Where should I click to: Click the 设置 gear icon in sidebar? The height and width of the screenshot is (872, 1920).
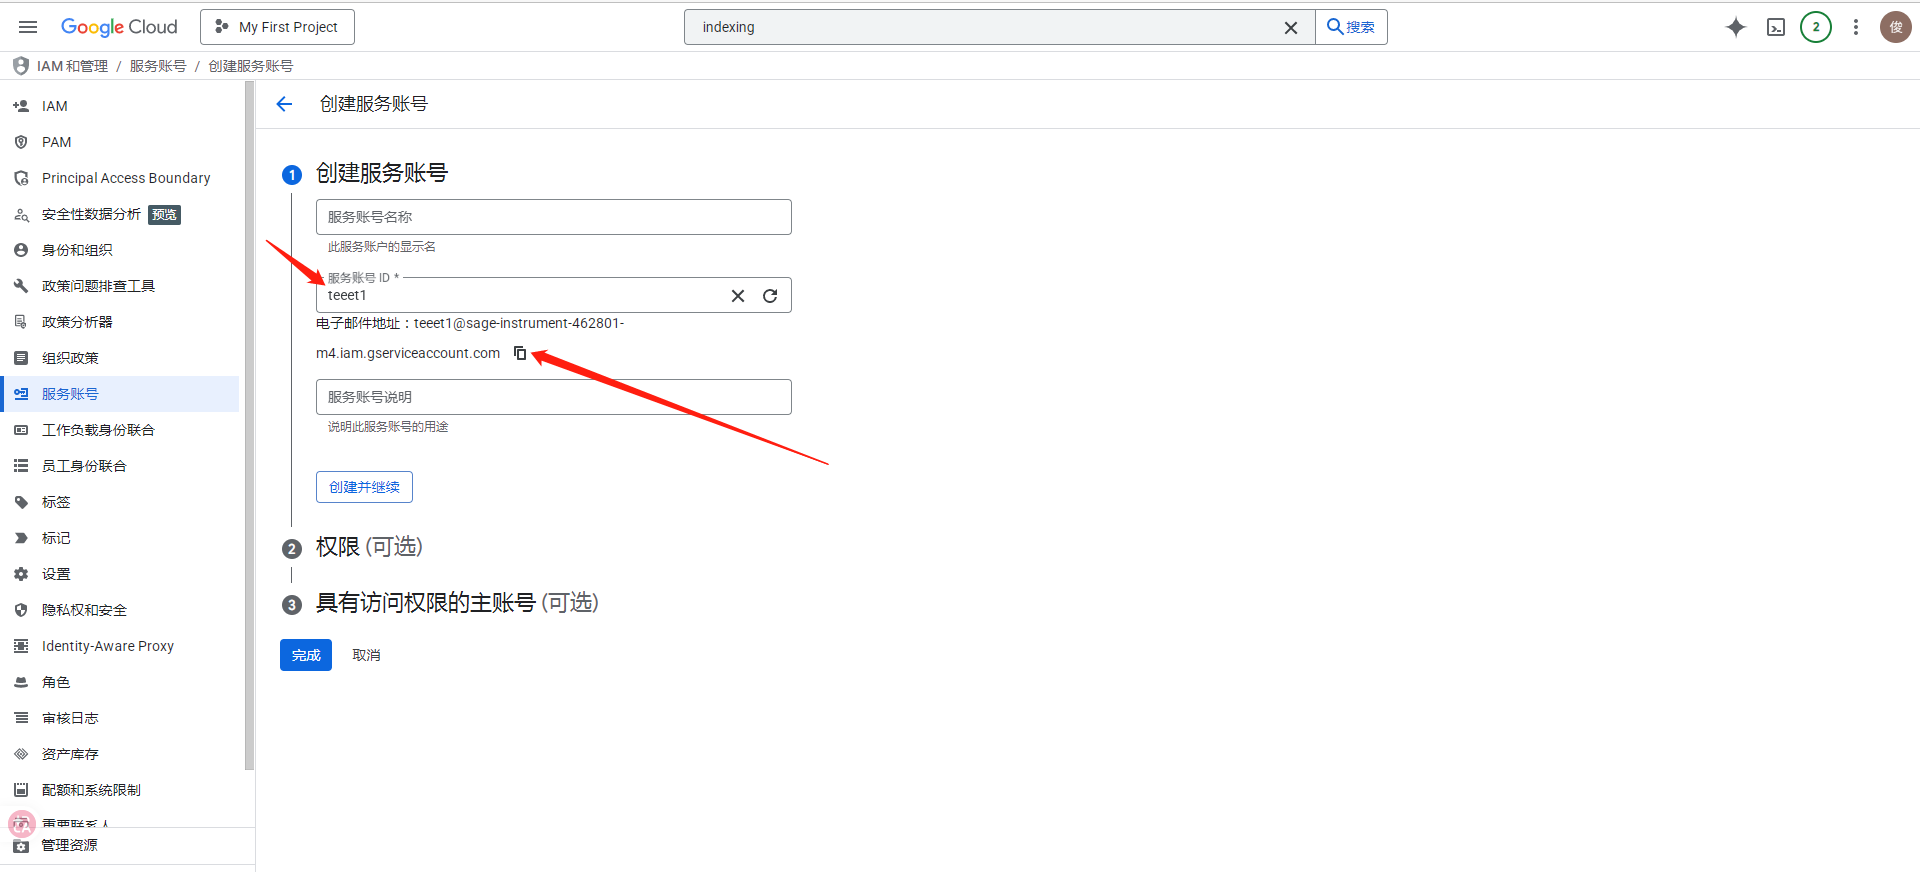pos(21,574)
